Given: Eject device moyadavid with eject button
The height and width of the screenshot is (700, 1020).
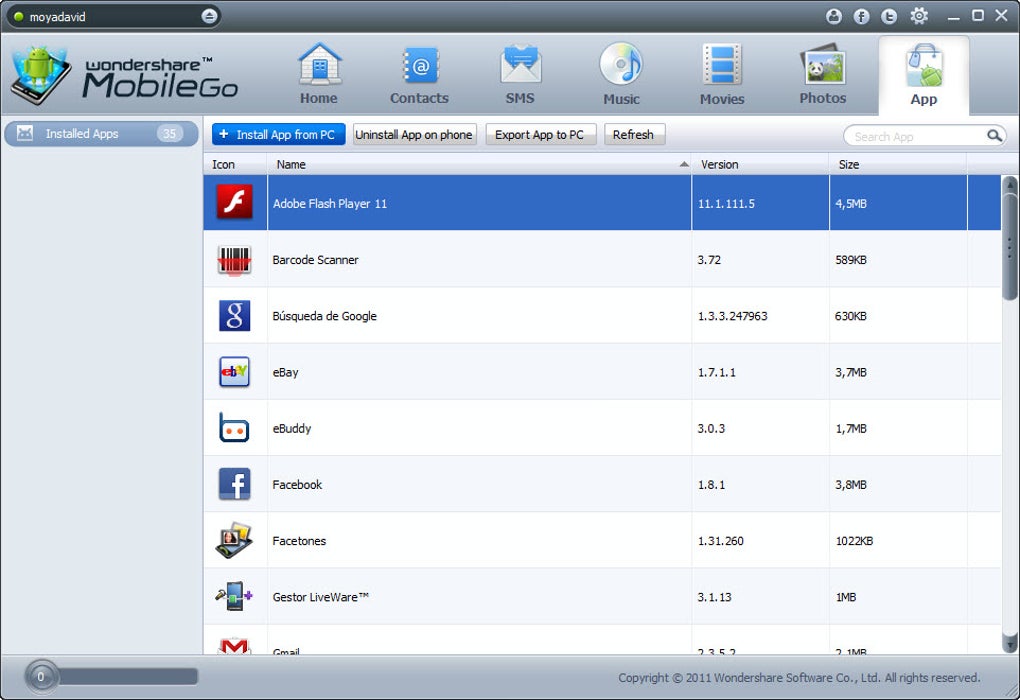Looking at the screenshot, I should 209,16.
